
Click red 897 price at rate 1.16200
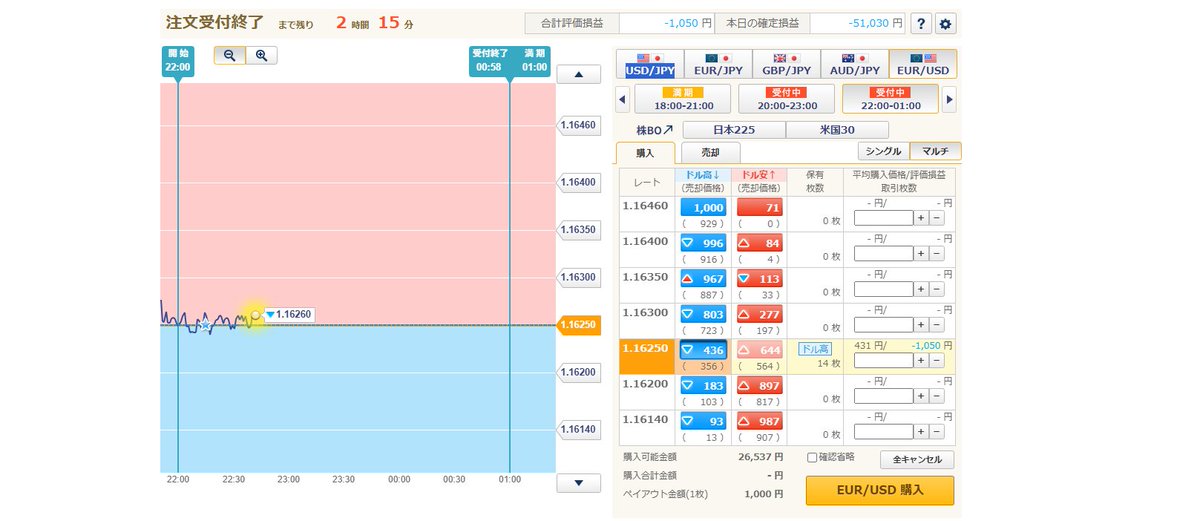click(760, 386)
